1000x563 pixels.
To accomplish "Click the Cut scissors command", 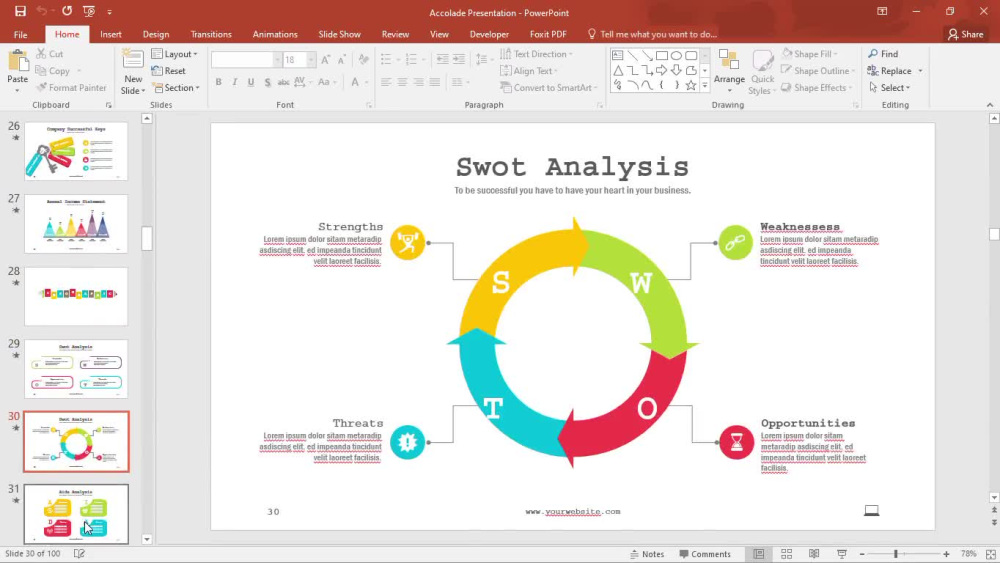I will [x=50, y=54].
